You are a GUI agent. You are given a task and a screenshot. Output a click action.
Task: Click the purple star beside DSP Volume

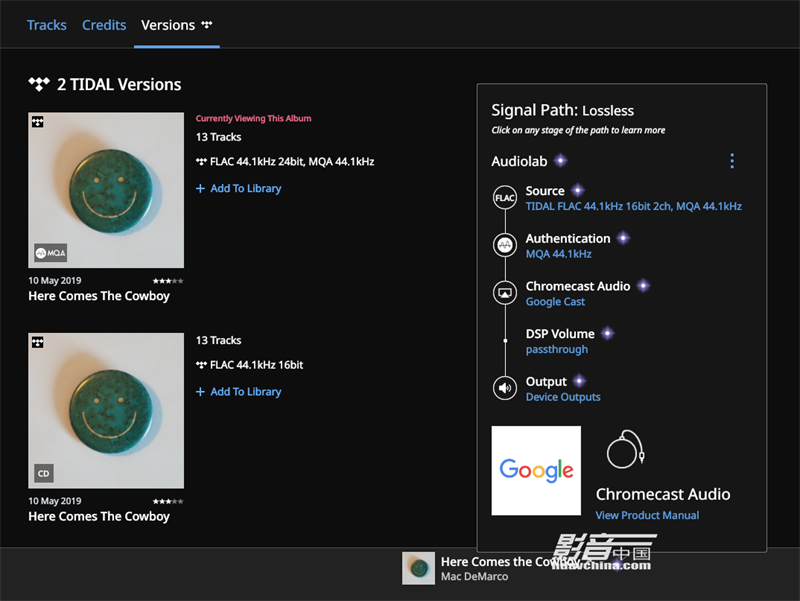pyautogui.click(x=607, y=333)
